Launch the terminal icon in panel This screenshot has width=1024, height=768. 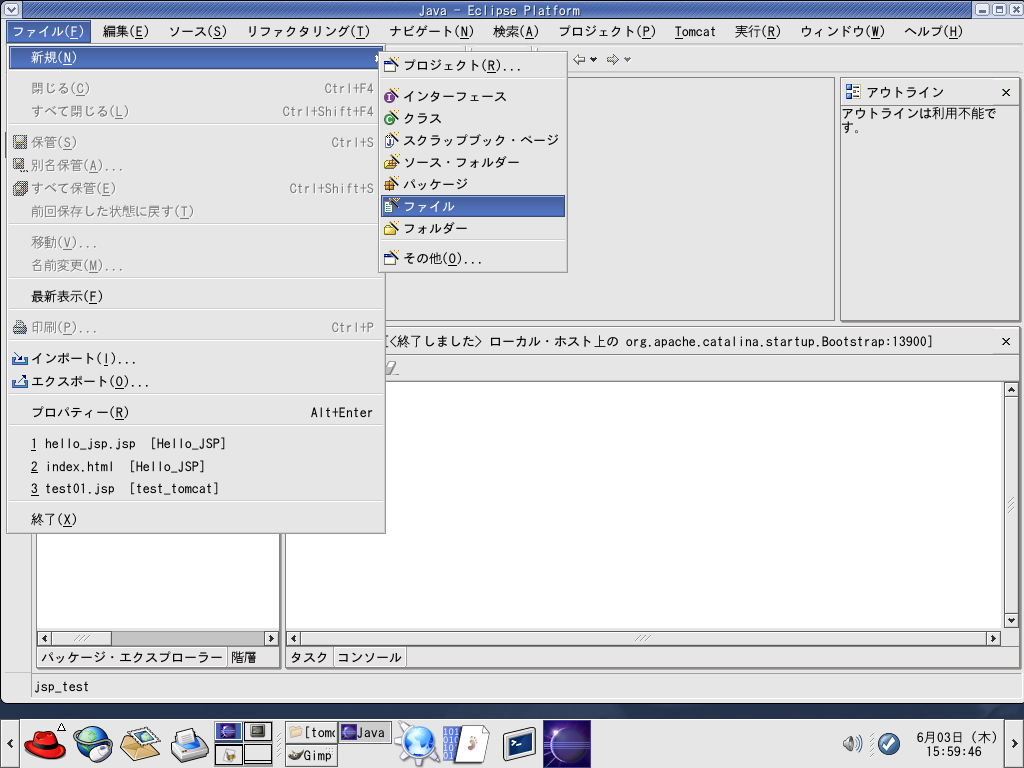click(x=519, y=744)
